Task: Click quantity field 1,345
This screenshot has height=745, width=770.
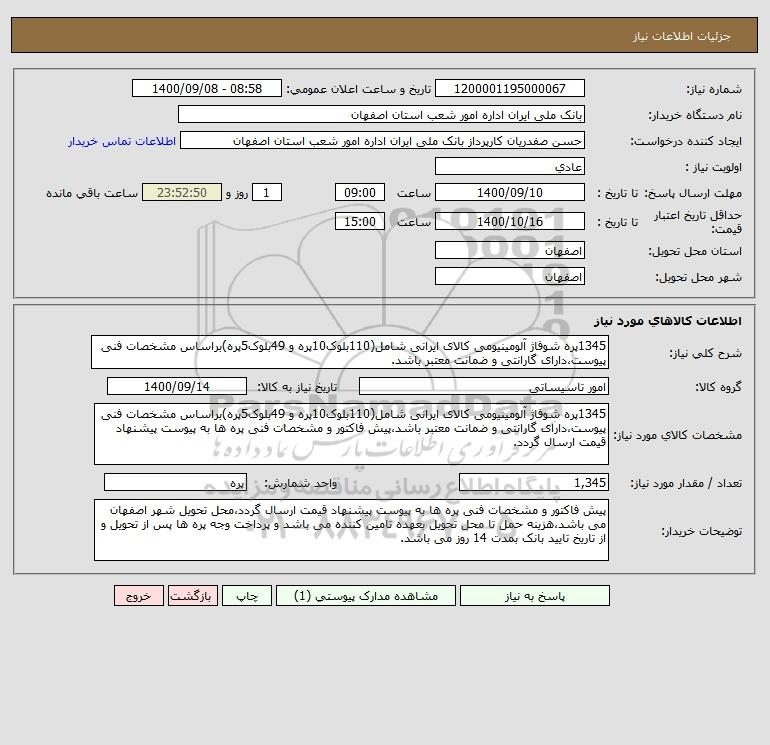Action: [x=534, y=482]
